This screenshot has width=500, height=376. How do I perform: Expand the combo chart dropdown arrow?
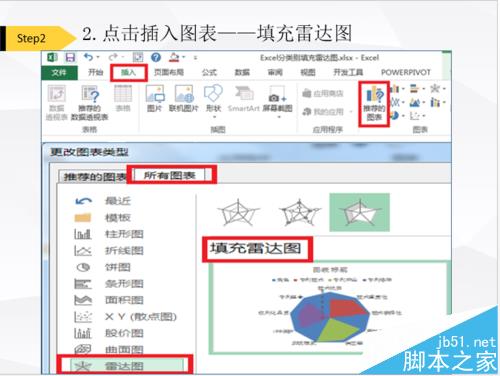(444, 102)
